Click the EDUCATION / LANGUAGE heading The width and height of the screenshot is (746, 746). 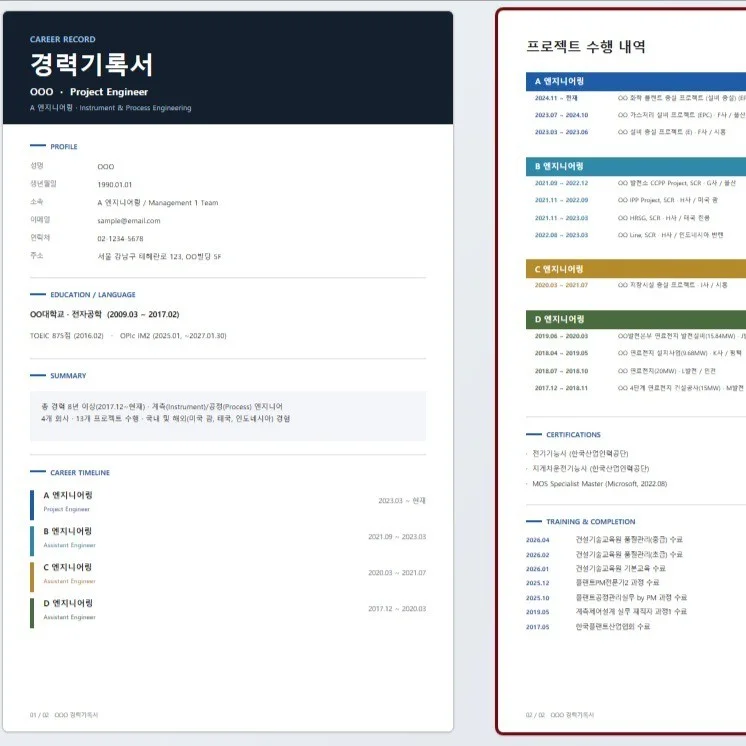coord(93,294)
